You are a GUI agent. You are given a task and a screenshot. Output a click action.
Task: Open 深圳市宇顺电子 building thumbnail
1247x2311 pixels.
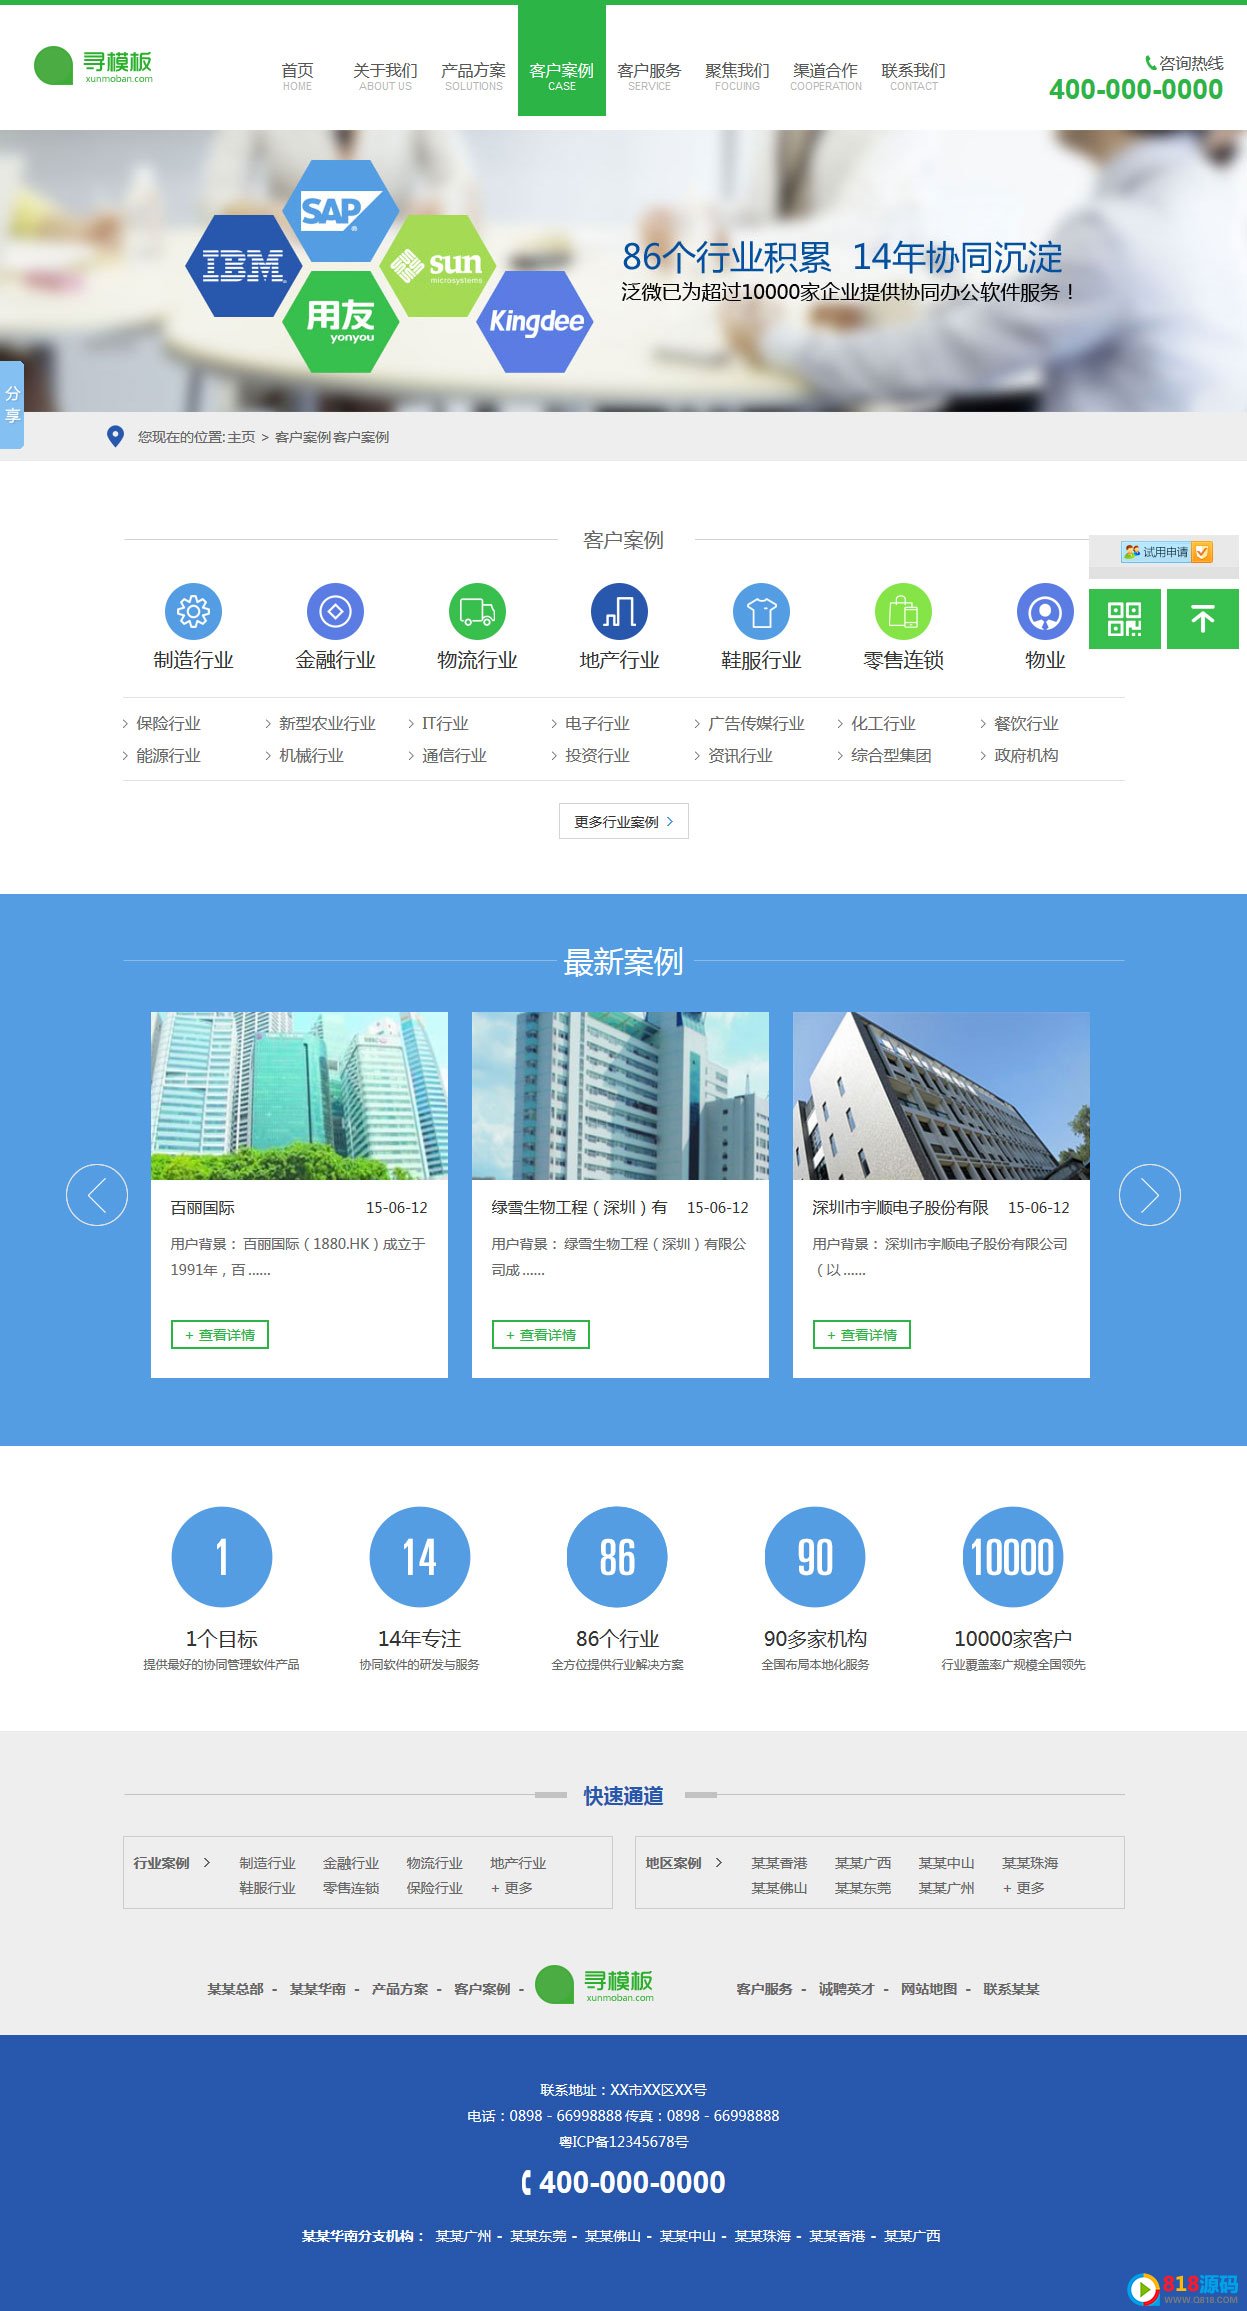click(941, 1096)
